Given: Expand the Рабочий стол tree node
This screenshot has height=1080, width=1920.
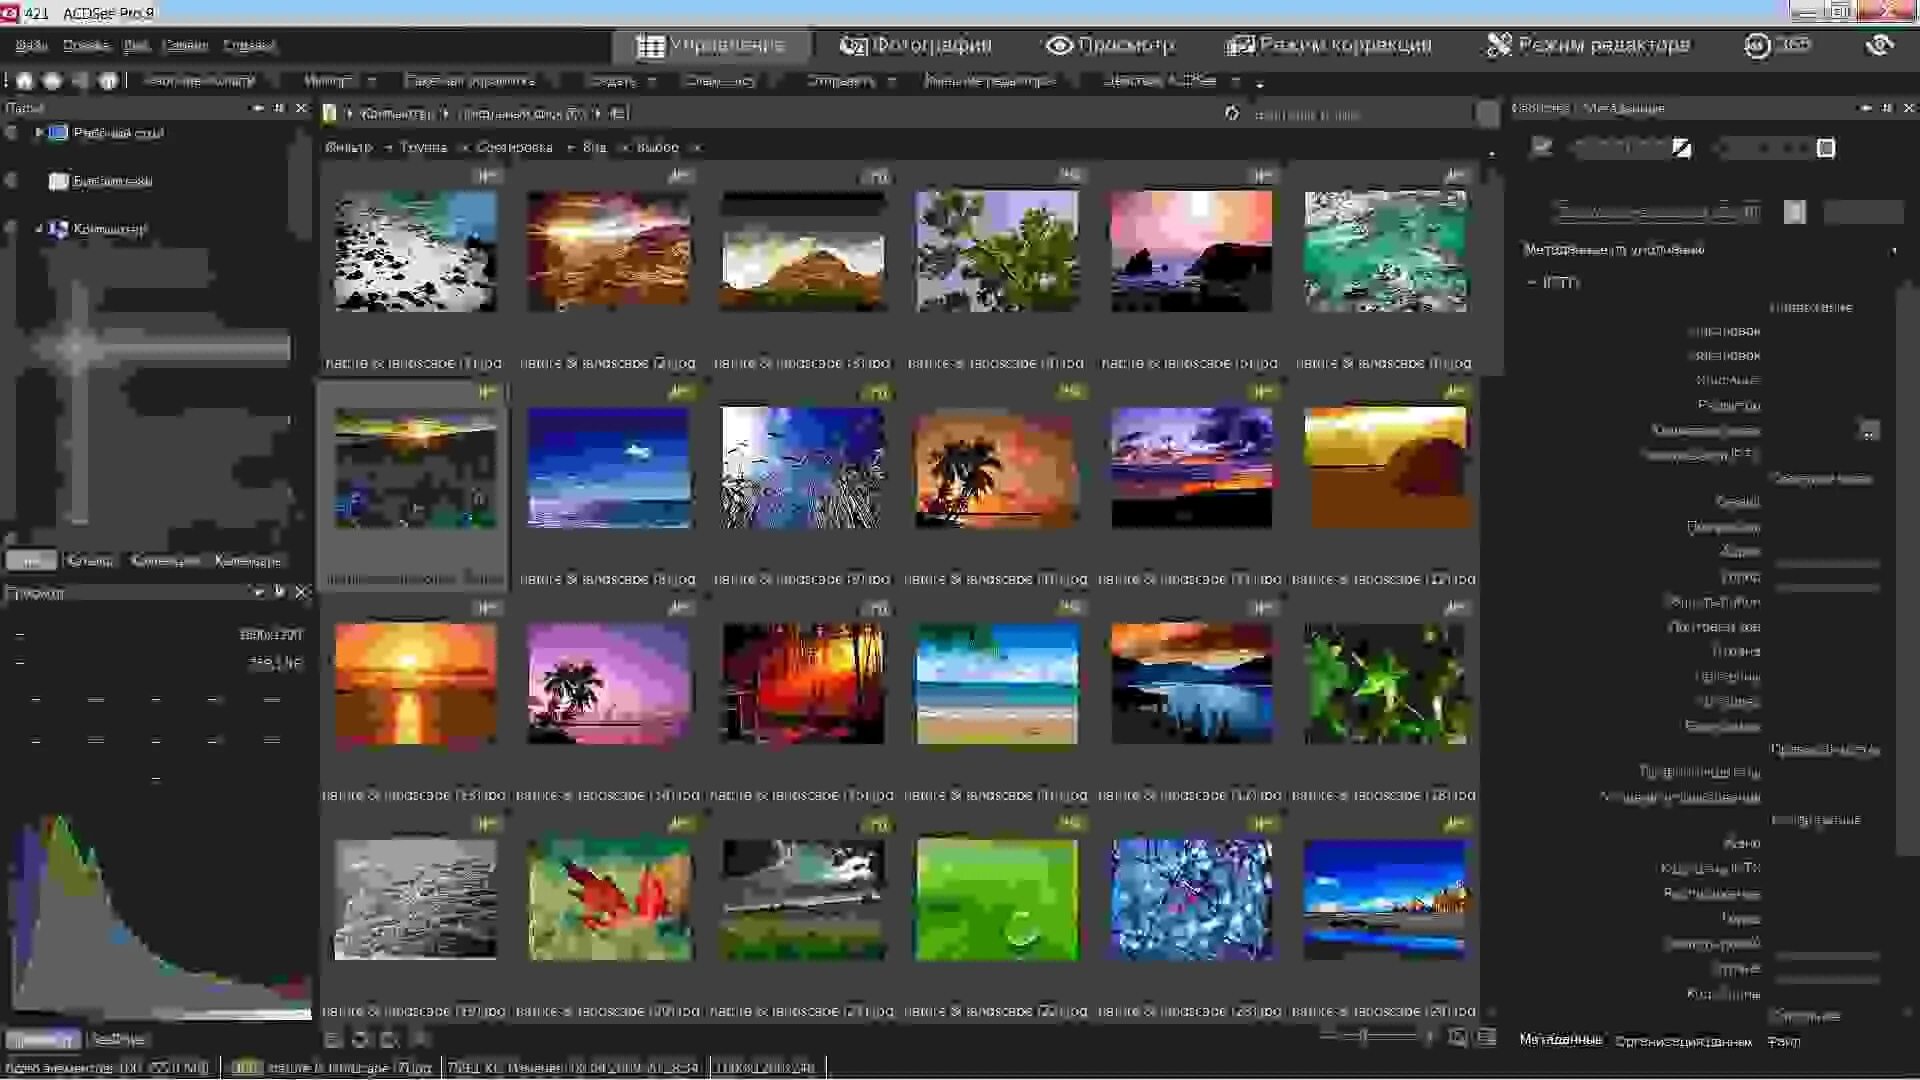Looking at the screenshot, I should point(39,132).
